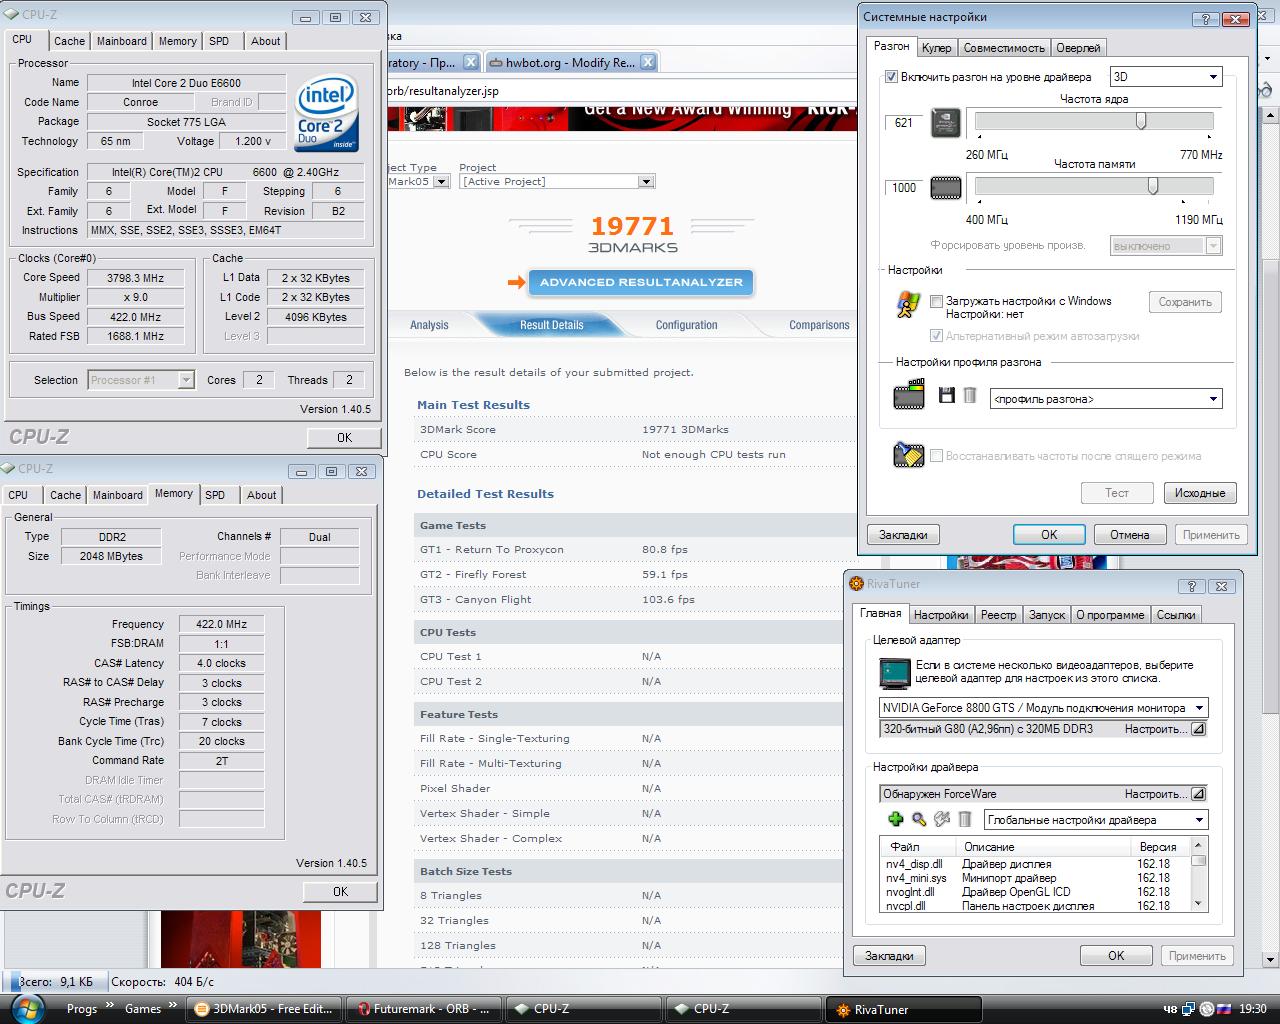The height and width of the screenshot is (1024, 1280).
Task: Click Файл column header in driver list
Action: 919,847
